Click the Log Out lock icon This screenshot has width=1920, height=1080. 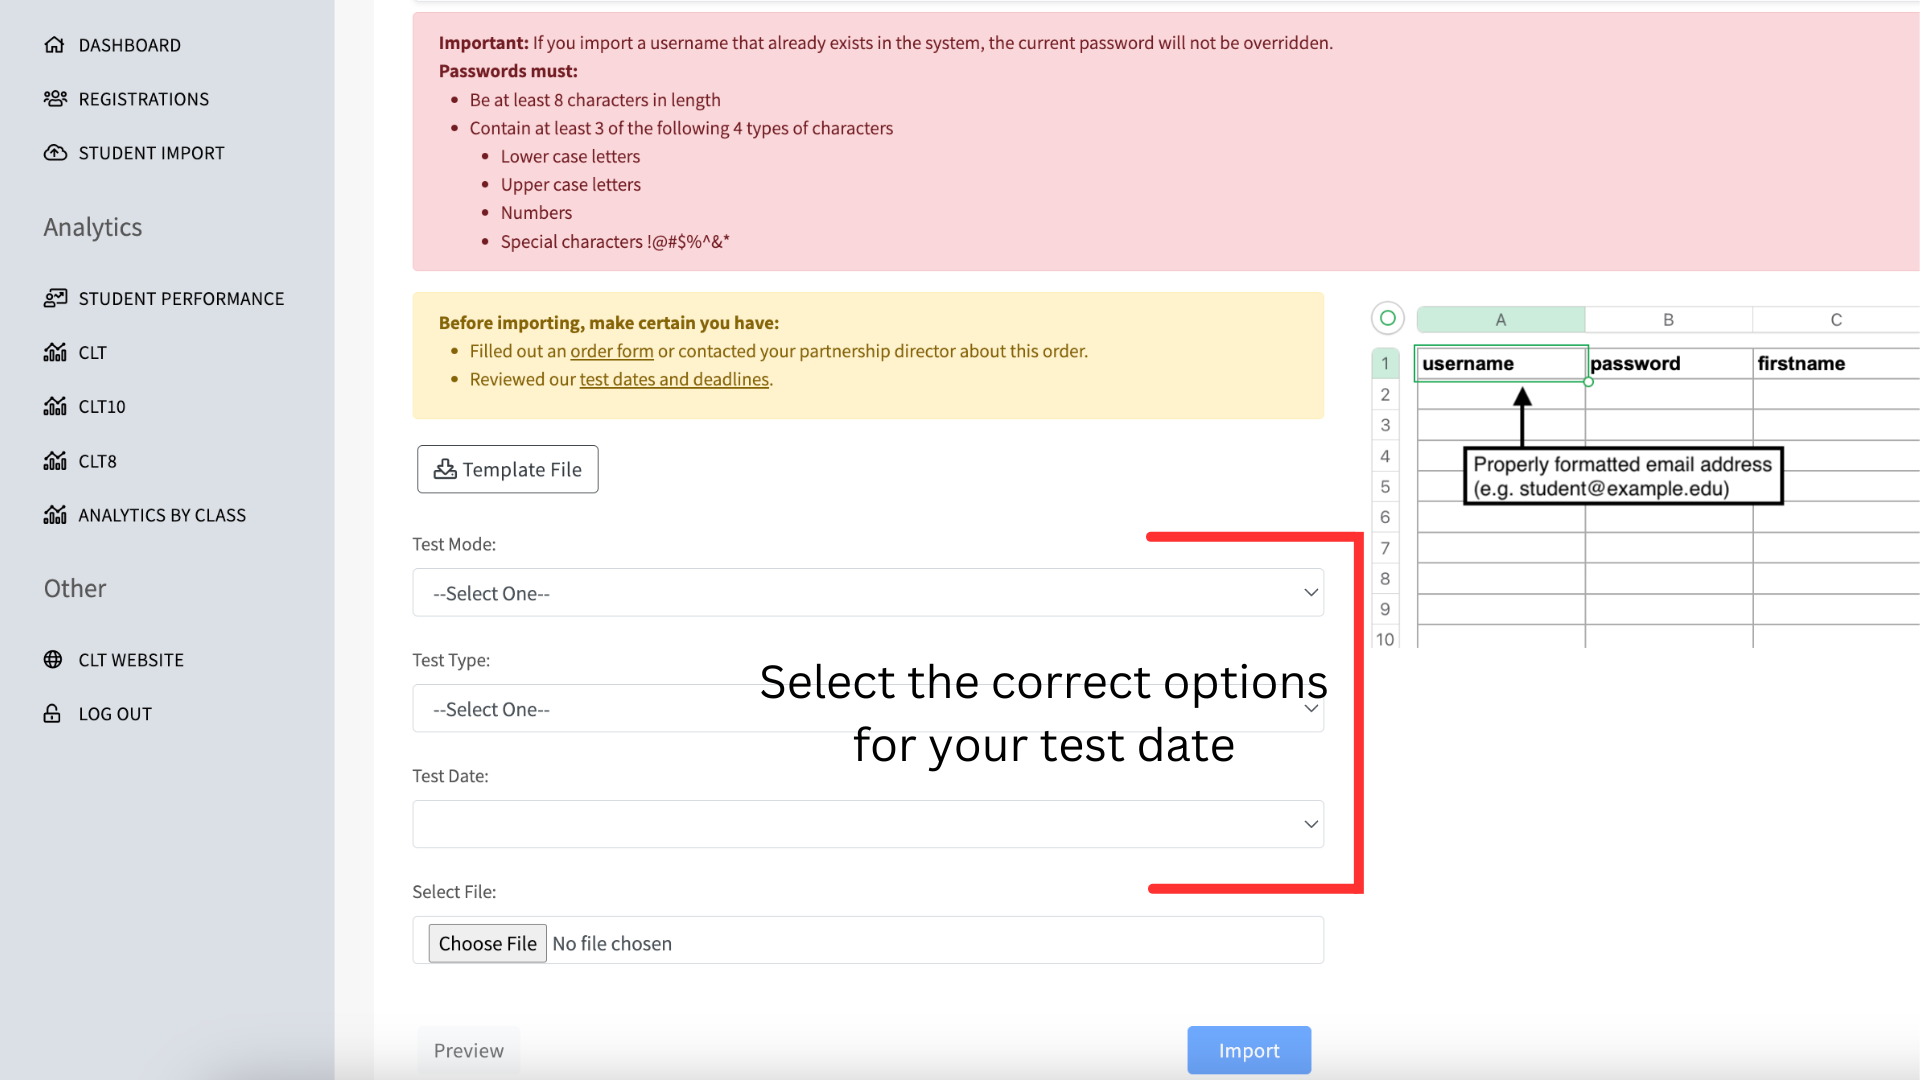[52, 714]
